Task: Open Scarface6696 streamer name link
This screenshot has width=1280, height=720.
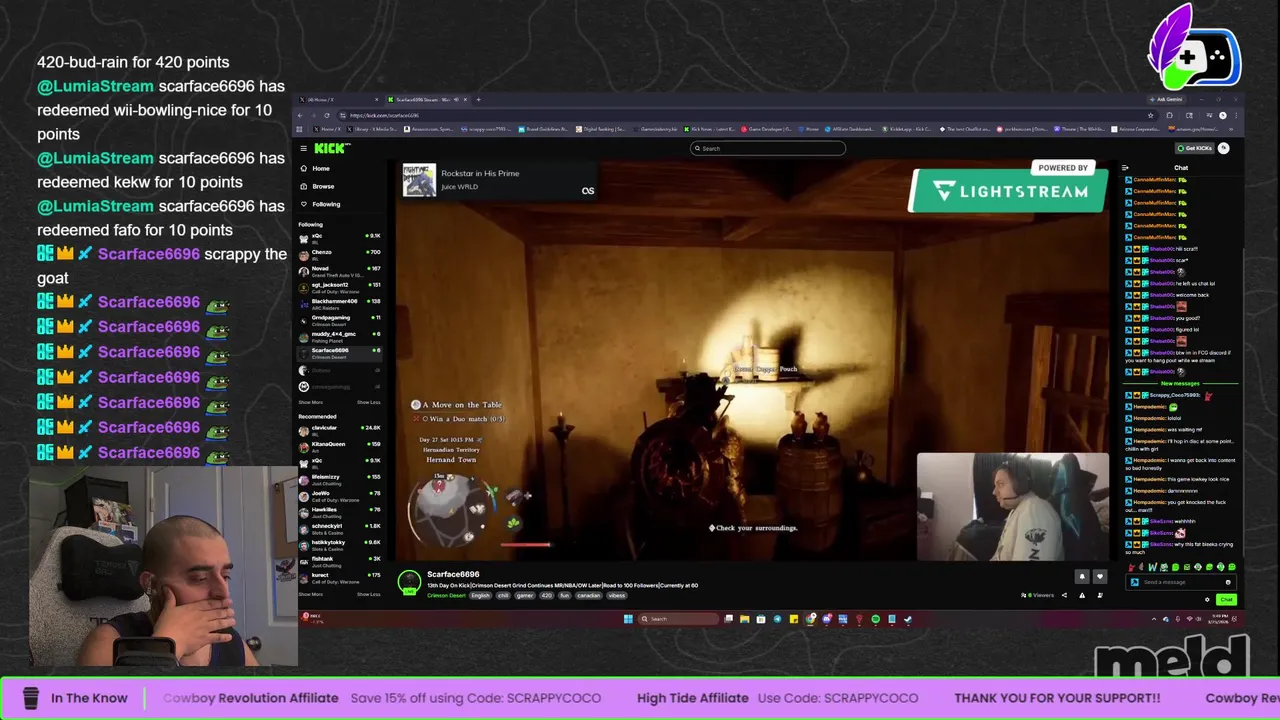Action: pos(453,575)
